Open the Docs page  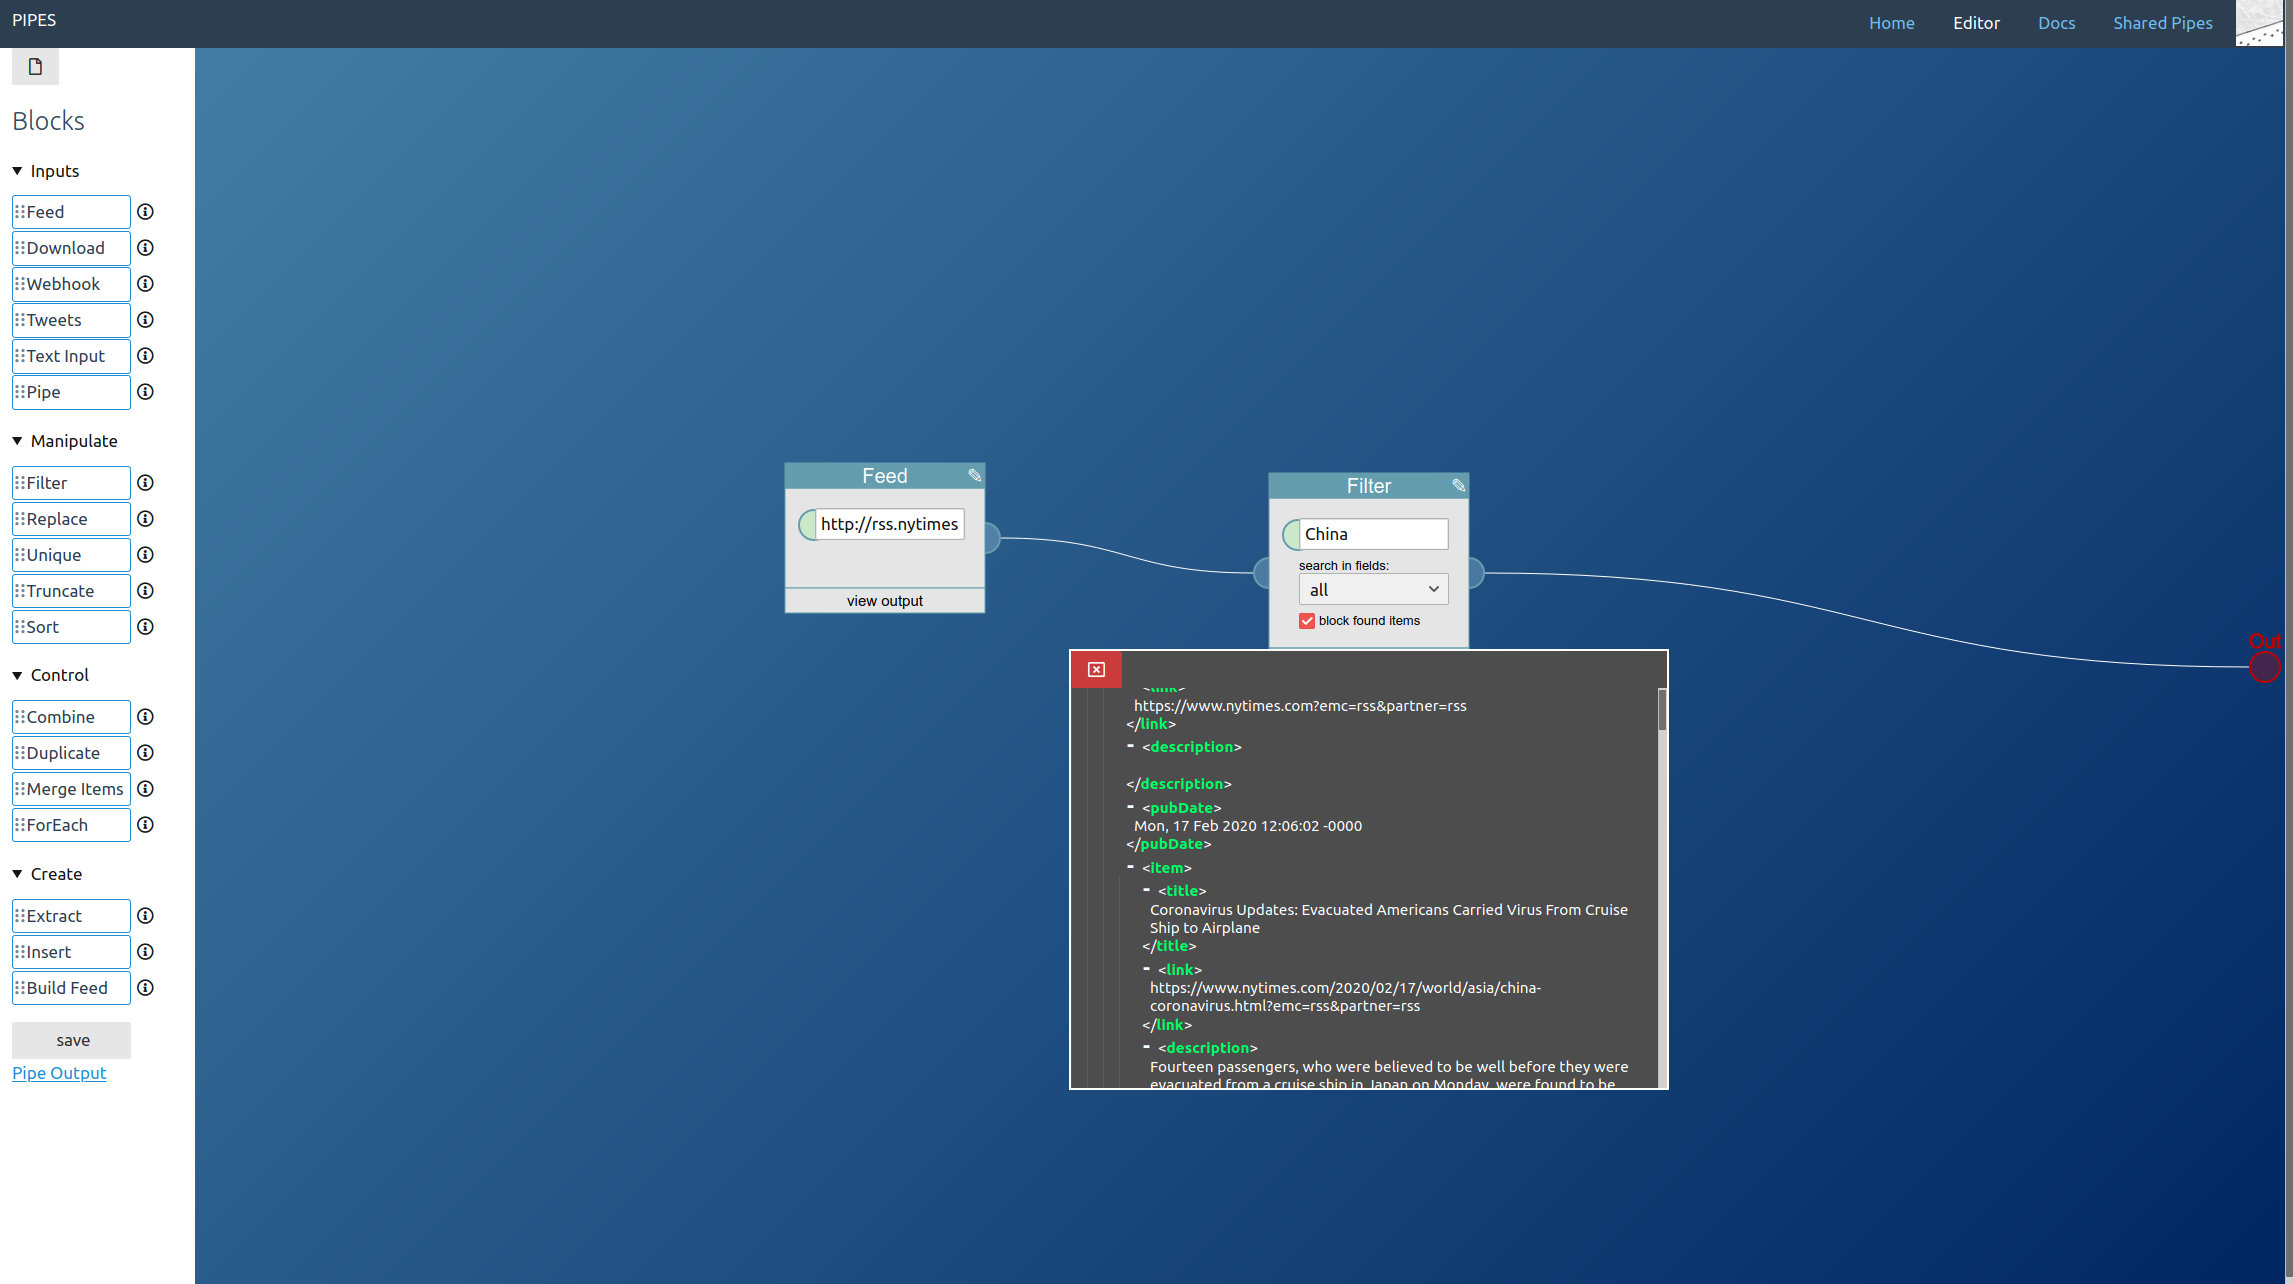(2056, 23)
